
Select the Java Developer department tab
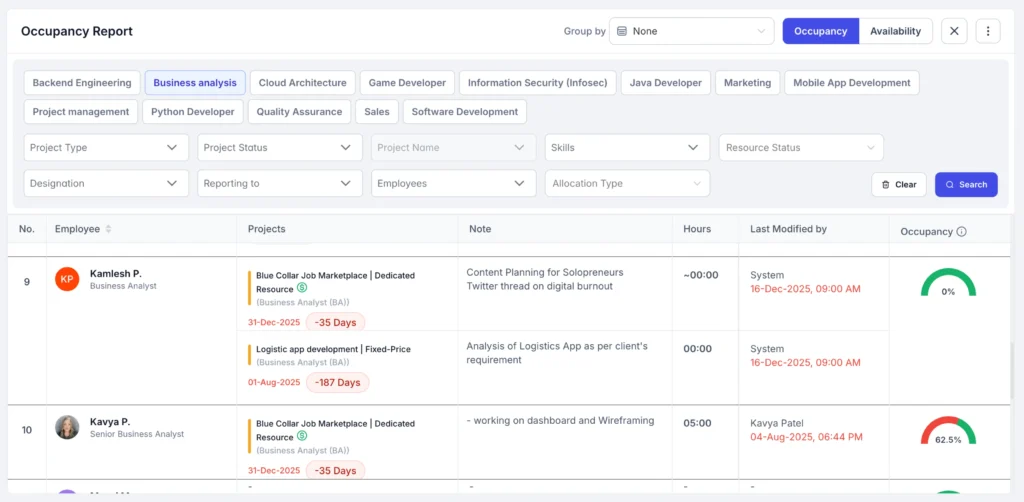coord(665,83)
